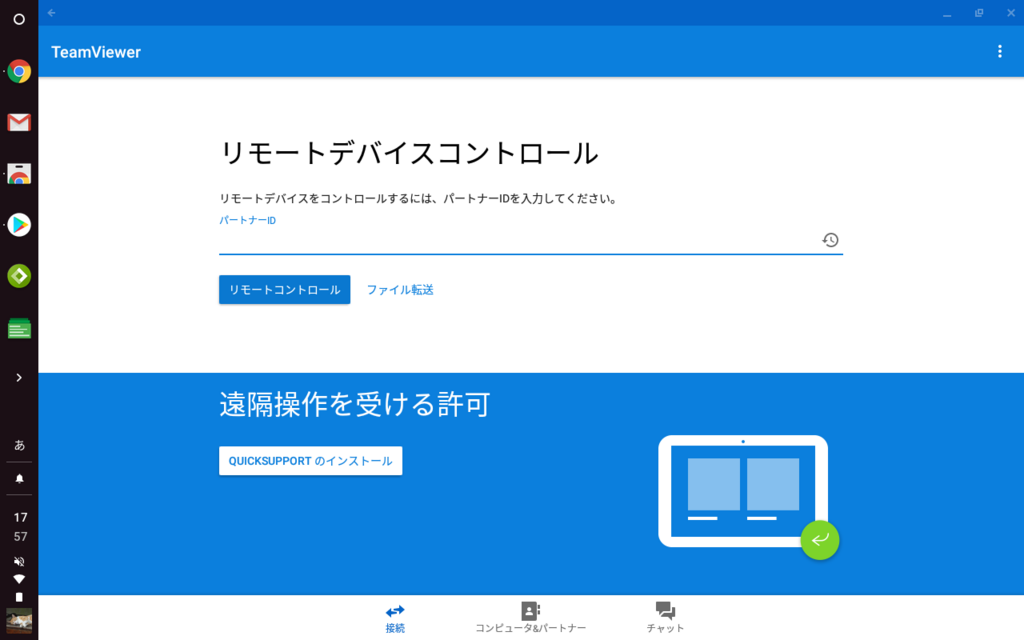Open the partner ID connection history icon
The image size is (1024, 640).
[x=830, y=240]
